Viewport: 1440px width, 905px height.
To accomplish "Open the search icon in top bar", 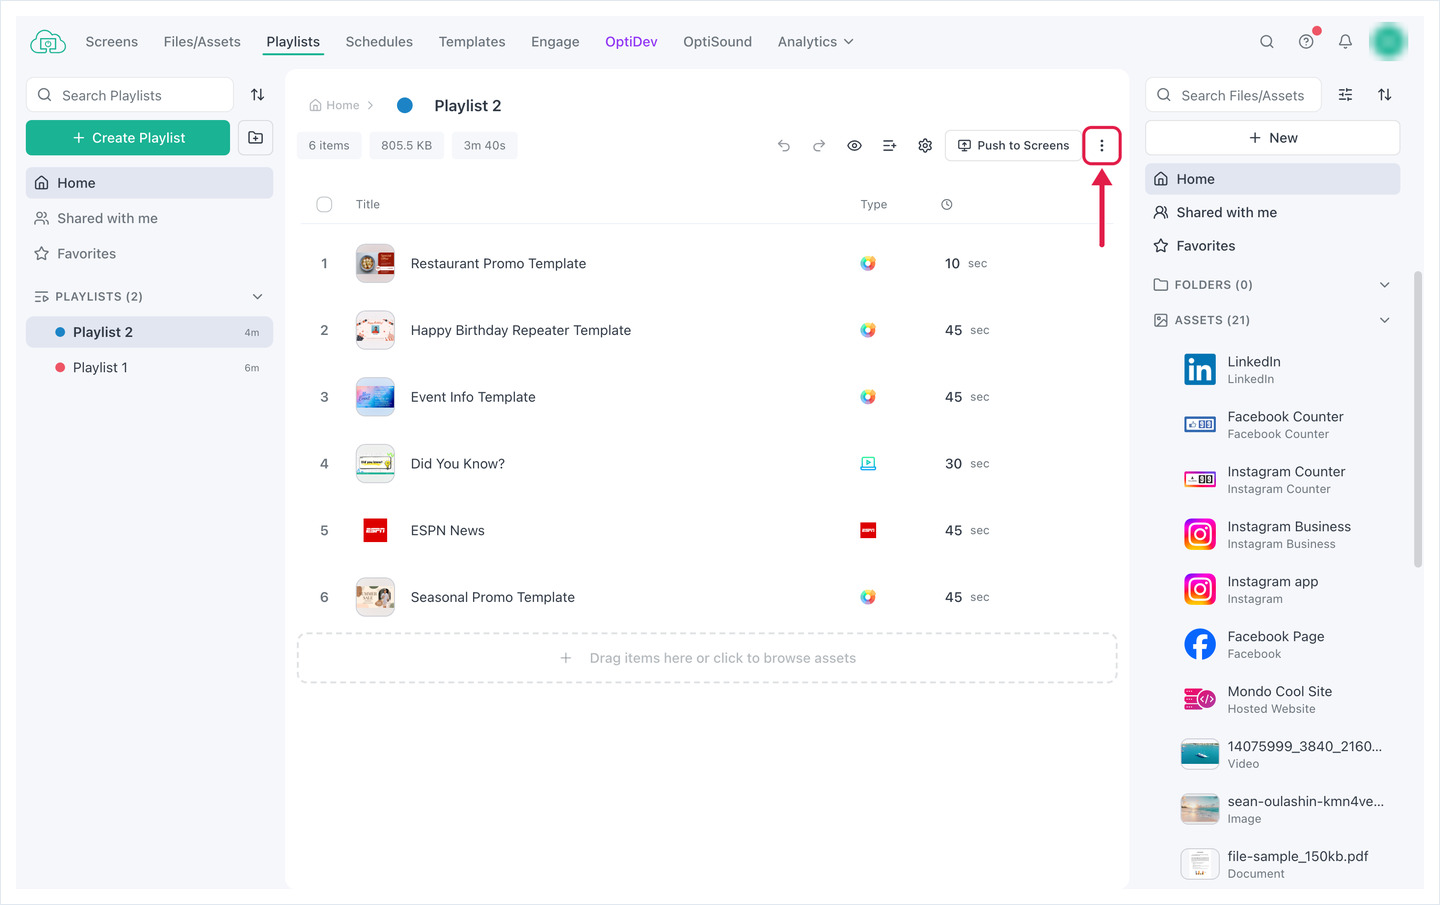I will tap(1267, 42).
